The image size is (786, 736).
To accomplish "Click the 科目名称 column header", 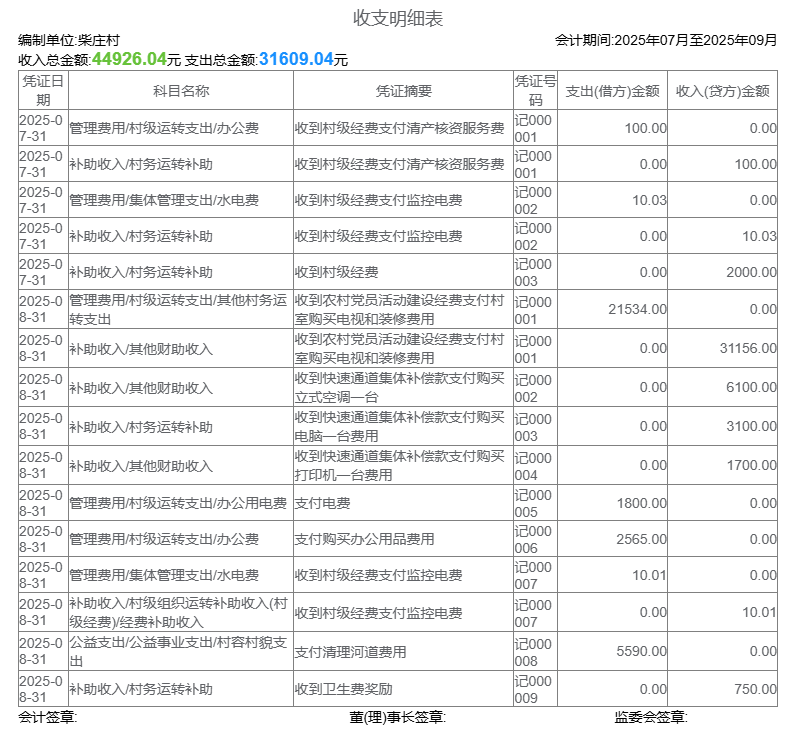I will click(180, 91).
